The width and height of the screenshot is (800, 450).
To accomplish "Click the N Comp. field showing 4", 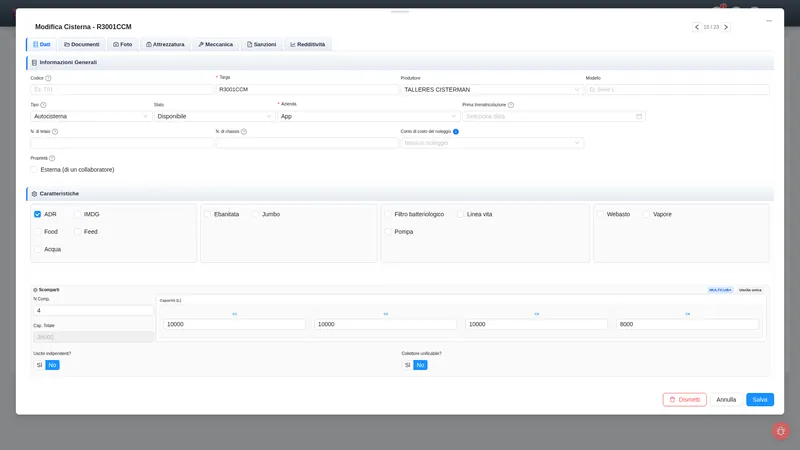I will pyautogui.click(x=93, y=310).
